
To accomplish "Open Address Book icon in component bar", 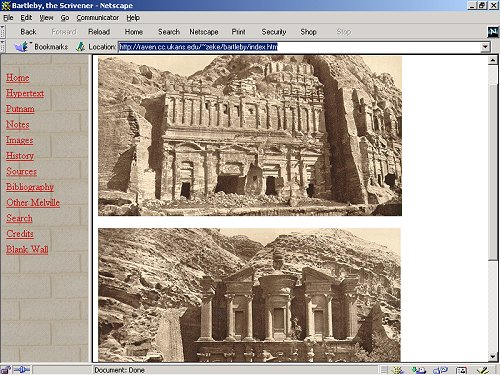I will [x=462, y=370].
